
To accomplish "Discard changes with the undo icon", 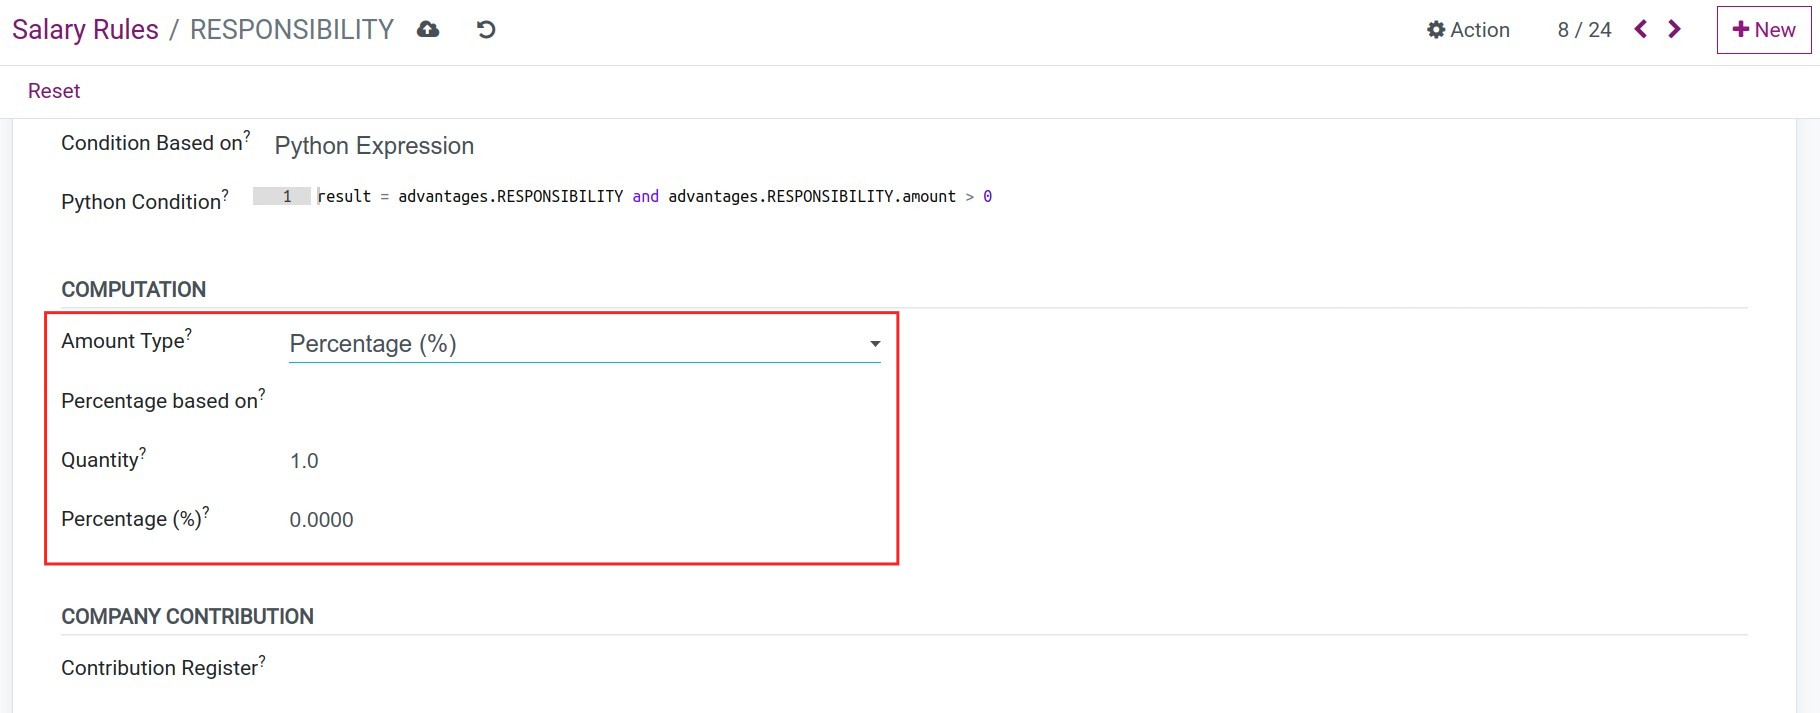I will (x=486, y=30).
